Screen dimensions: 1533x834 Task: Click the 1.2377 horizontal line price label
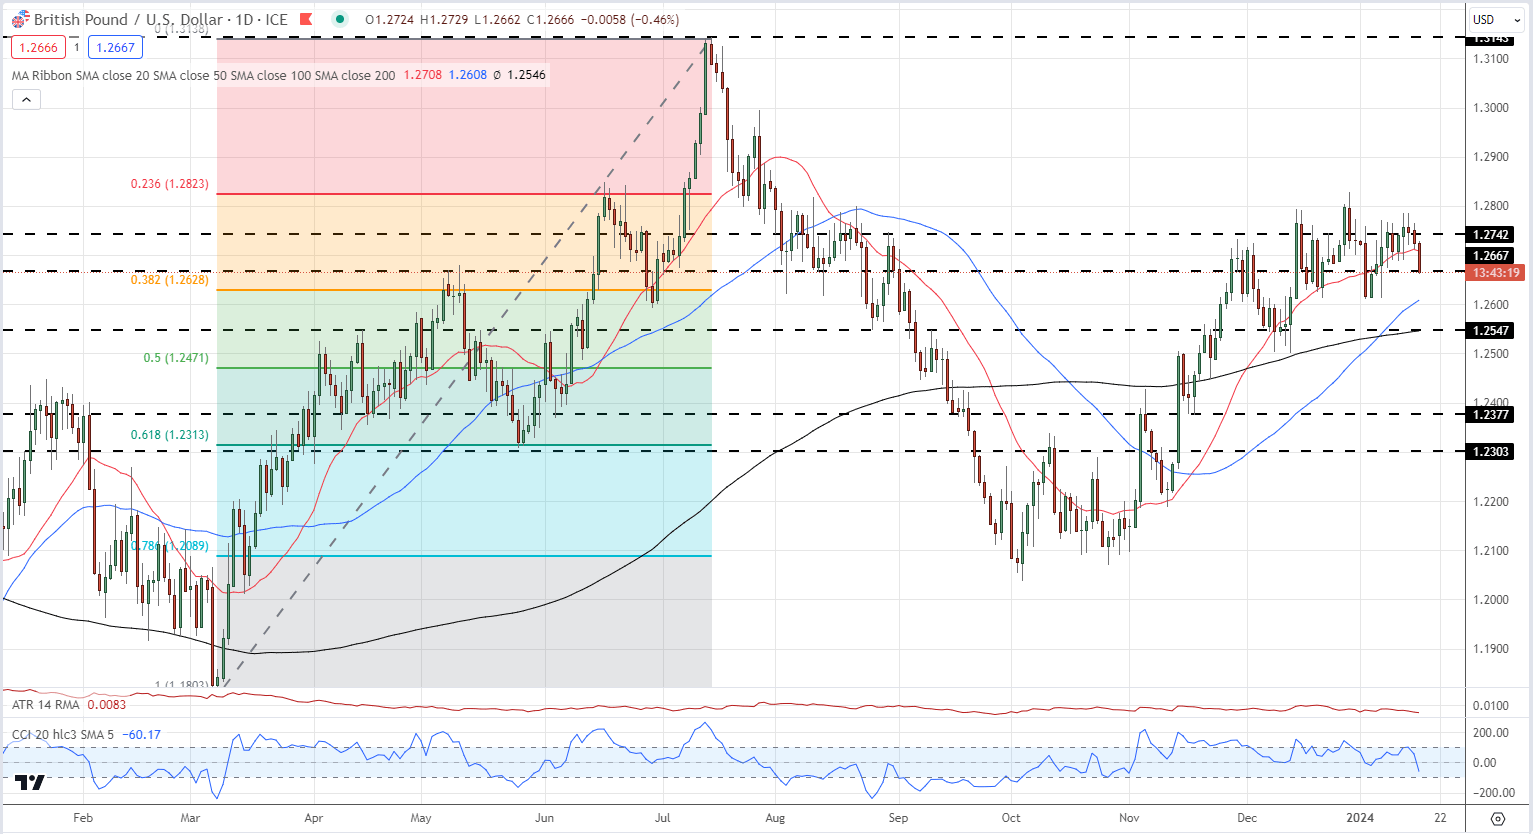tap(1491, 414)
